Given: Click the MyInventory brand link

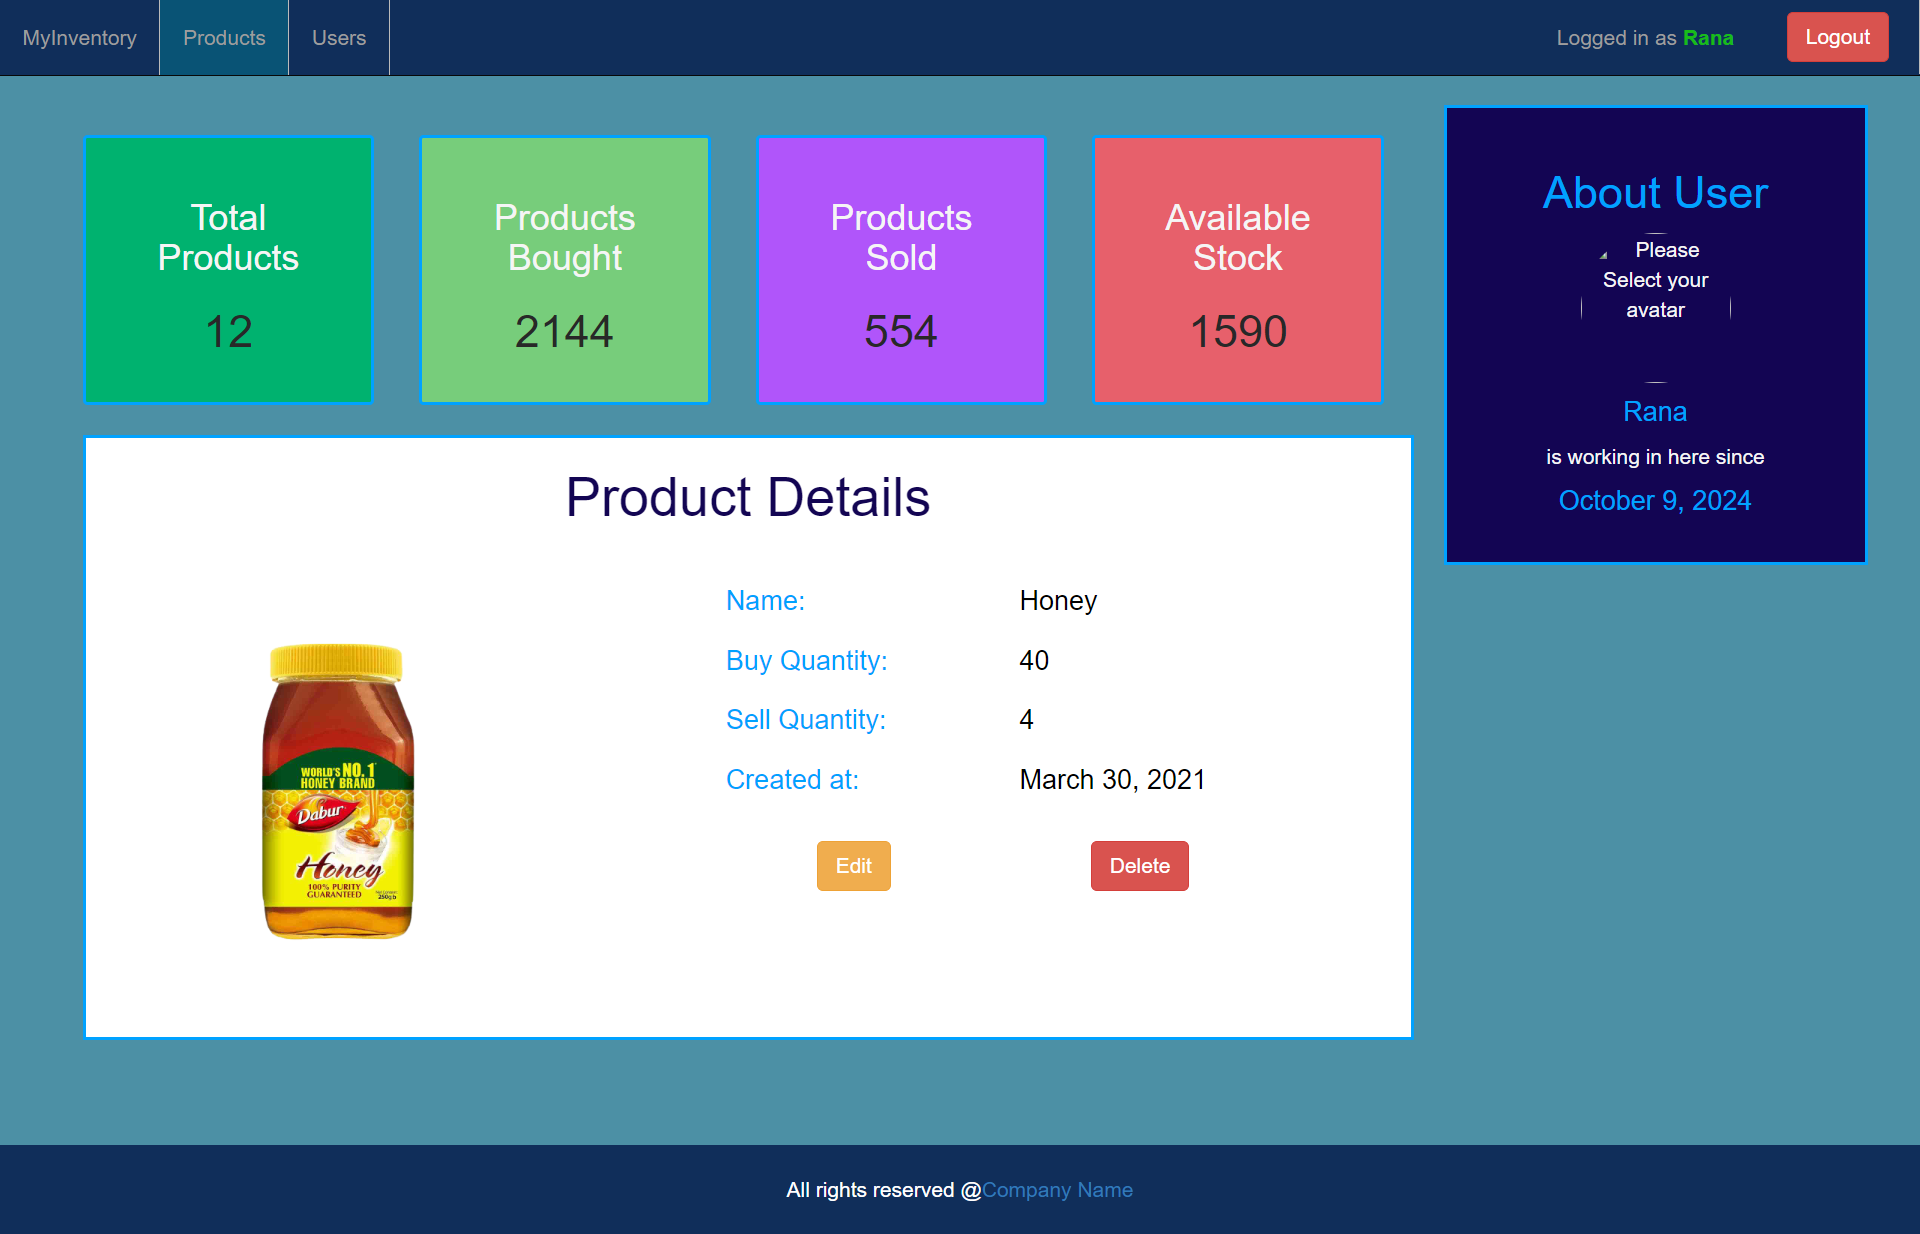Looking at the screenshot, I should pos(79,38).
